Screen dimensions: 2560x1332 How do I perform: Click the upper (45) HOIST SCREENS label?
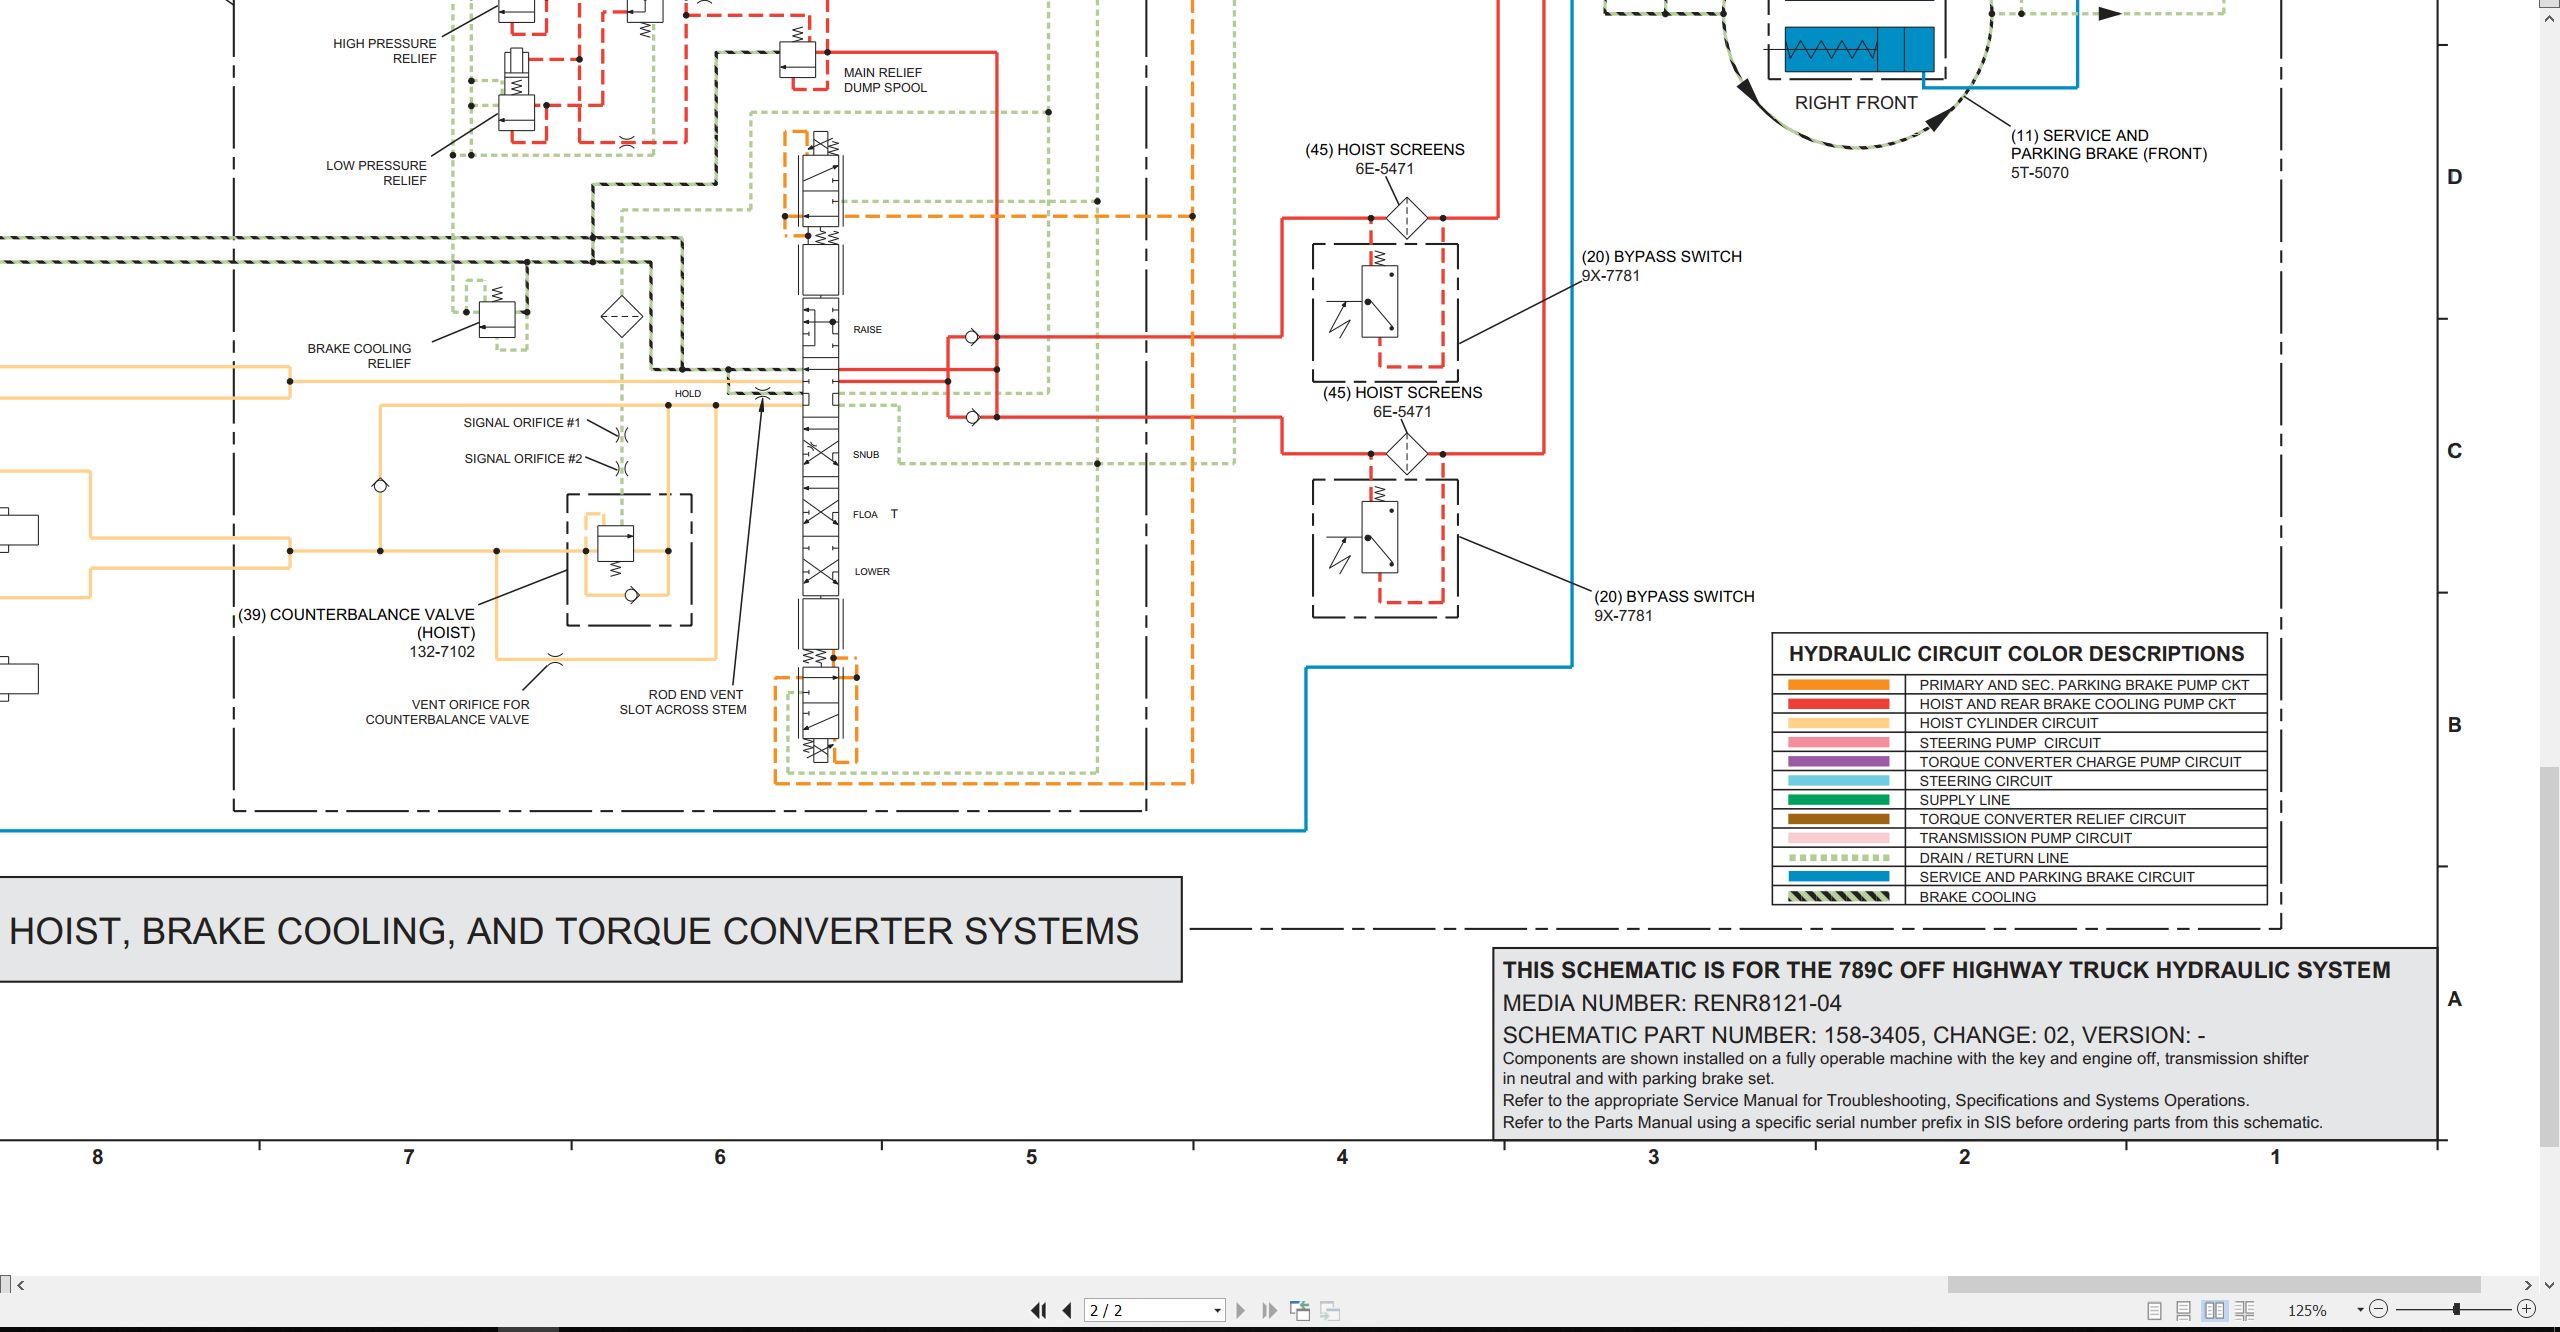(x=1384, y=158)
